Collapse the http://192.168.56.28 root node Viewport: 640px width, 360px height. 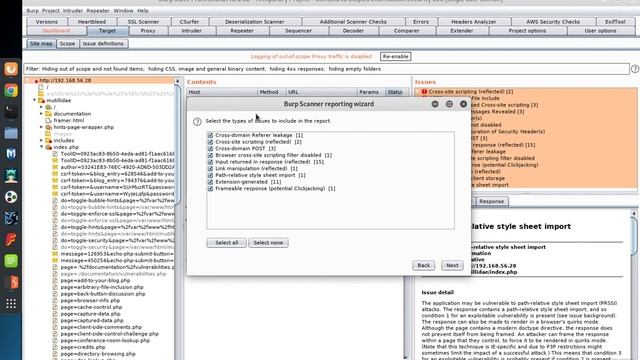coord(28,80)
